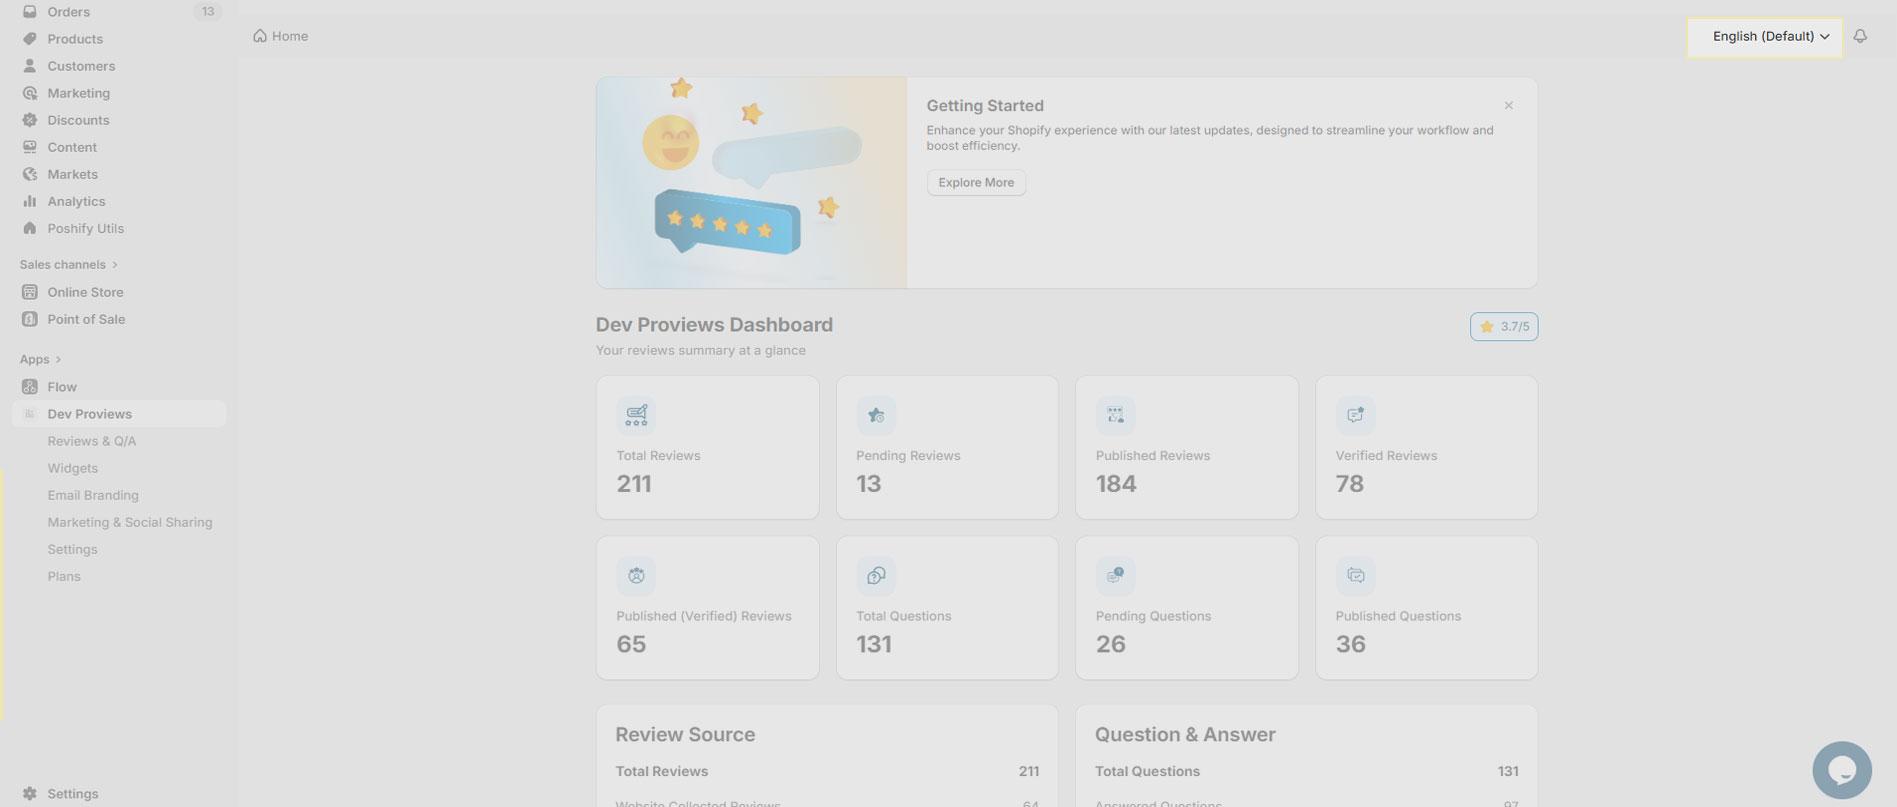This screenshot has width=1897, height=807.
Task: Click the Published Questions card icon
Action: tap(1355, 576)
